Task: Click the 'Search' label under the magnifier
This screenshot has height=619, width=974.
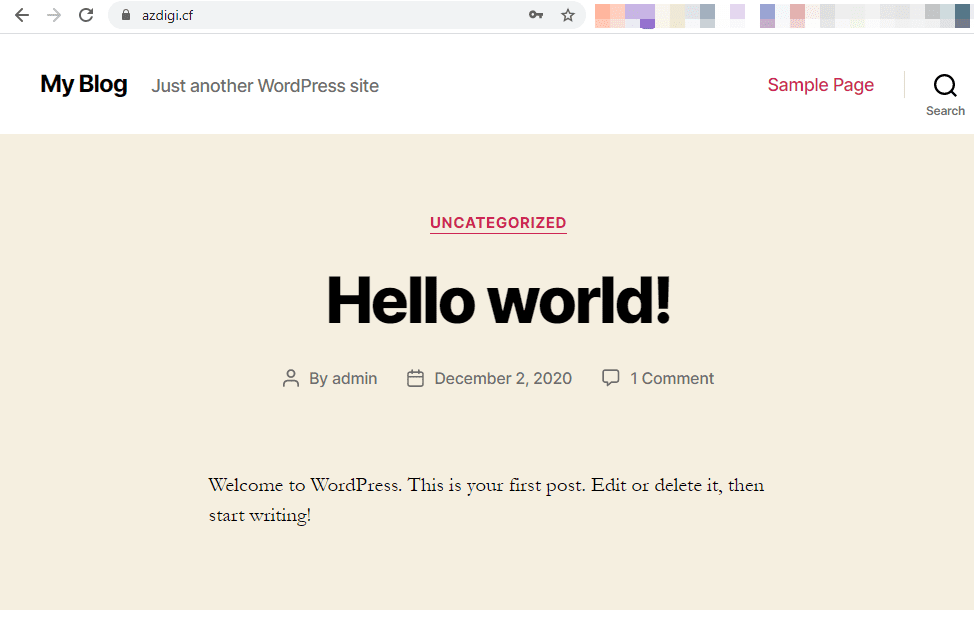Action: pyautogui.click(x=945, y=111)
